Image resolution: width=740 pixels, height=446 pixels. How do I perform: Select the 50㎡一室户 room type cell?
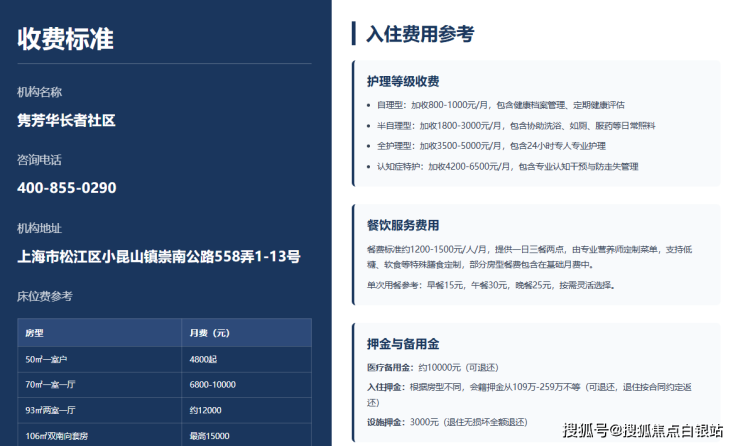100,360
